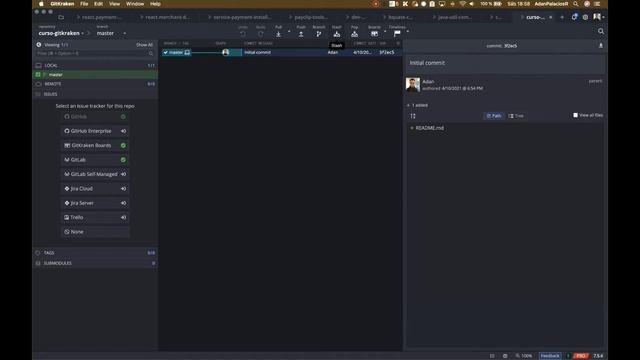640x360 pixels.
Task: Open preferences via the gear icon
Action: click(x=585, y=17)
